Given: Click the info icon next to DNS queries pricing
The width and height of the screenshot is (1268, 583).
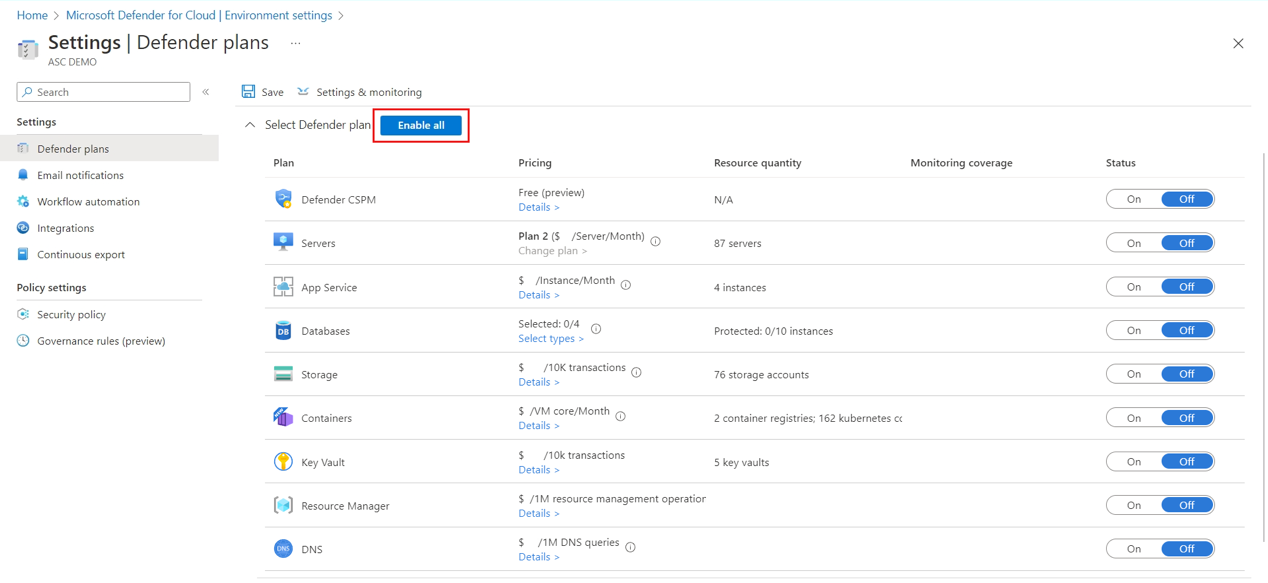Looking at the screenshot, I should (x=630, y=547).
